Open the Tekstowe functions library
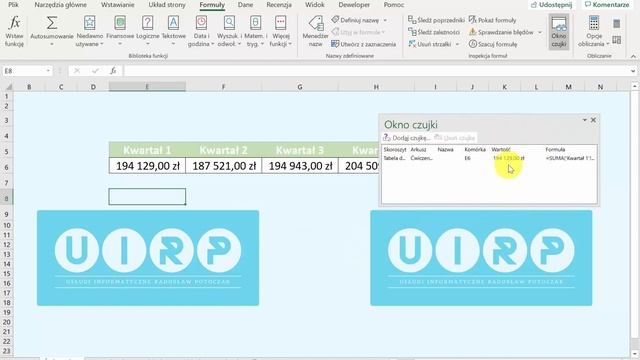This screenshot has width=640, height=360. 173,31
